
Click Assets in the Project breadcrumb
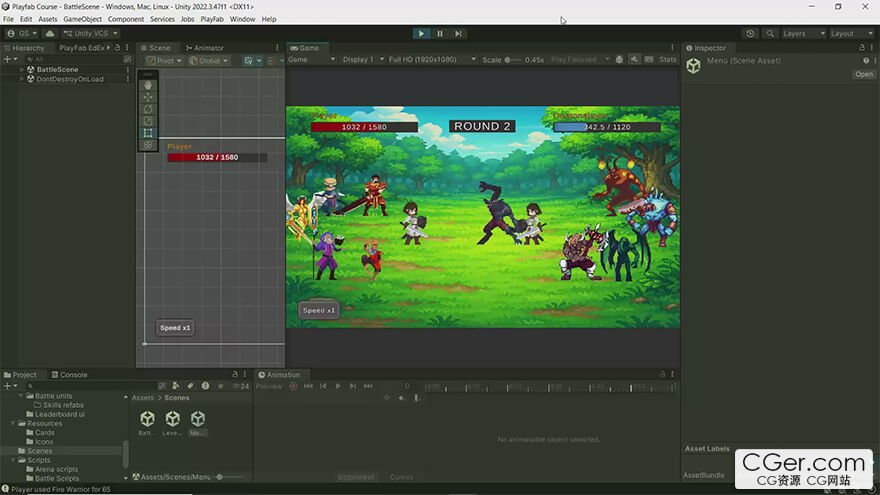(143, 397)
